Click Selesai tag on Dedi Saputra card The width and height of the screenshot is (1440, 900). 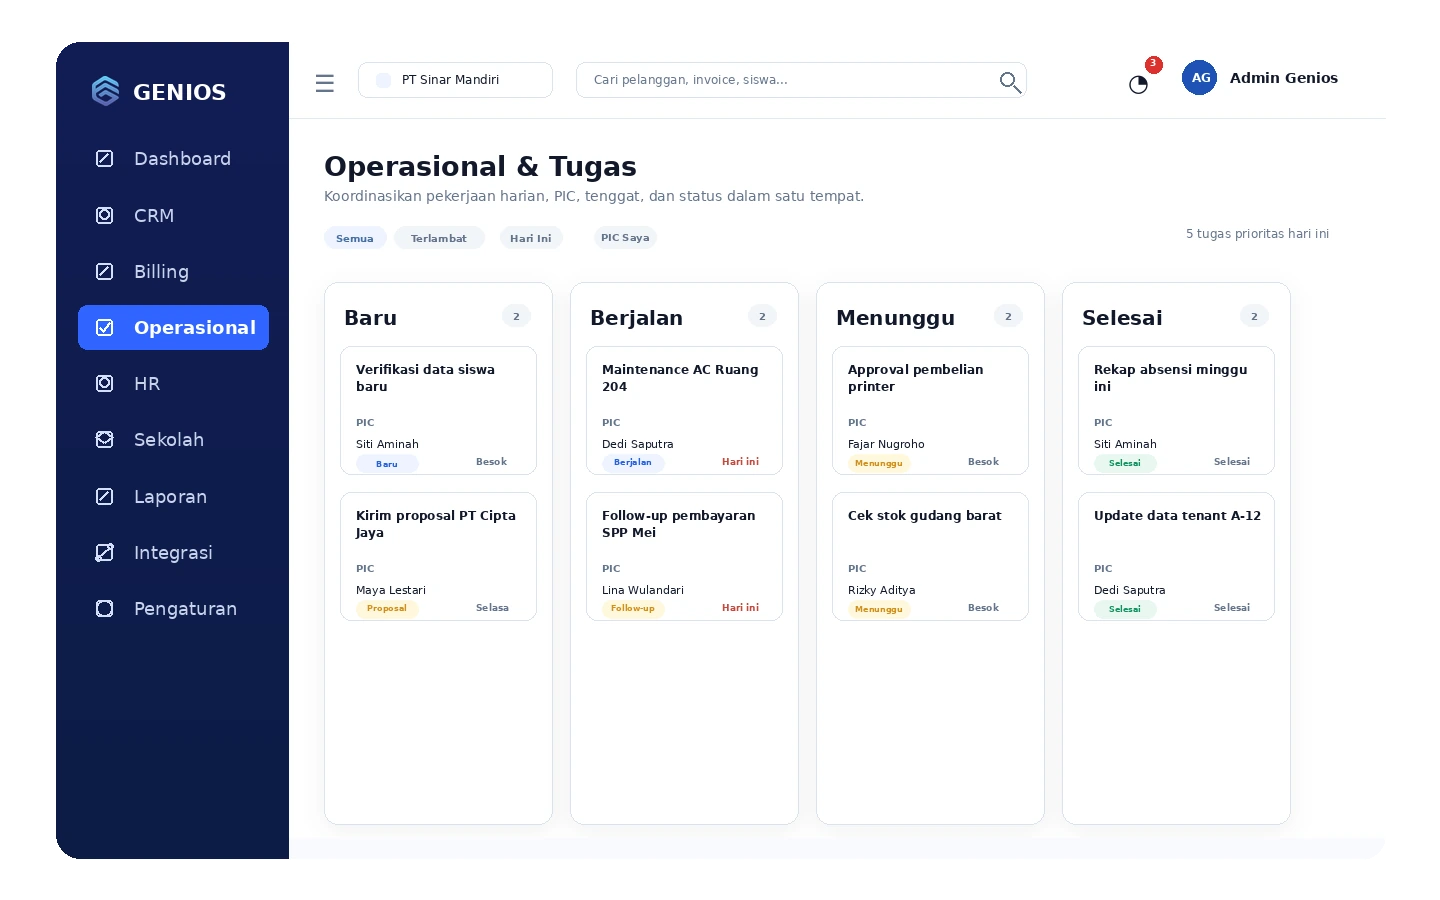coord(1125,609)
